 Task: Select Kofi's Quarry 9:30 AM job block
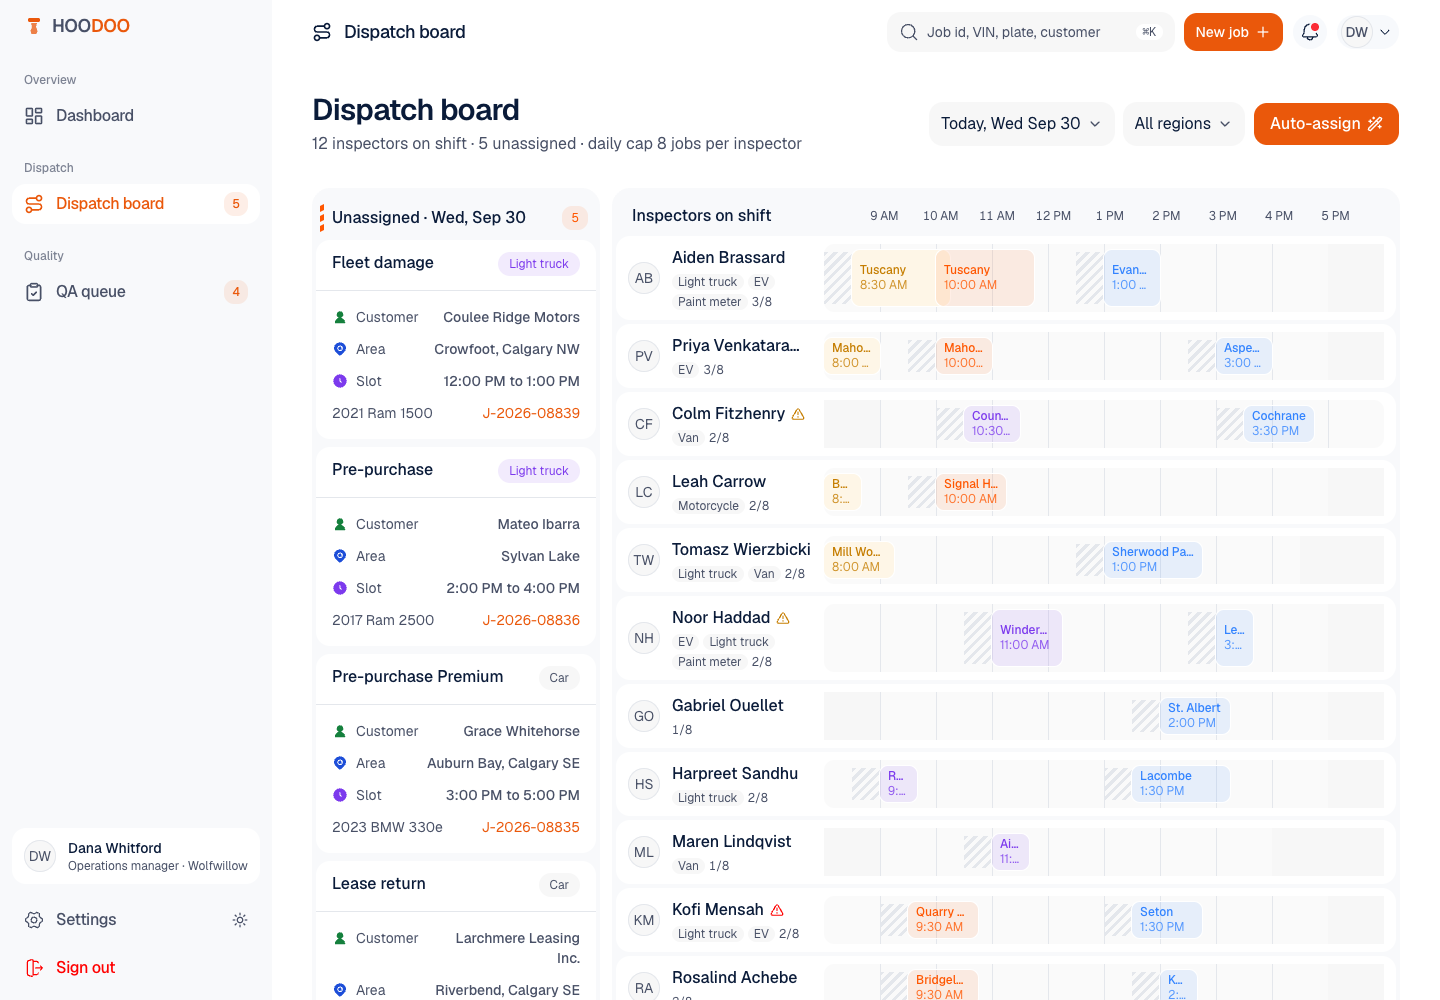[943, 920]
